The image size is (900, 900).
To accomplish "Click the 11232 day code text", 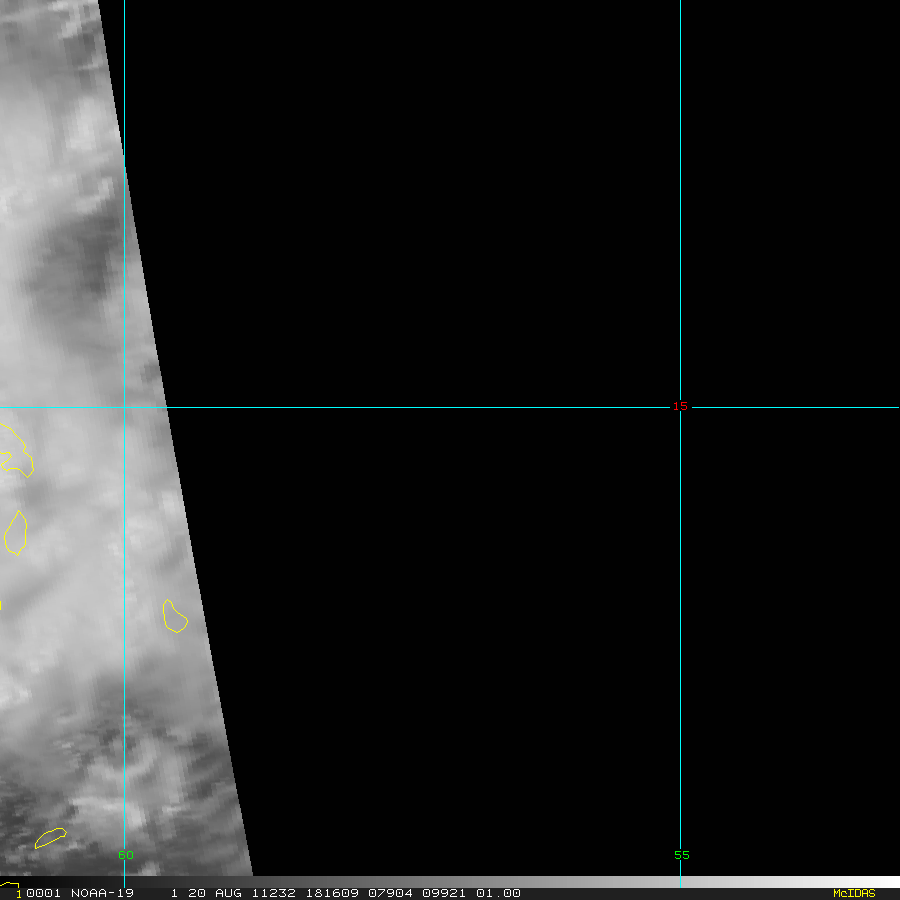I will pos(273,893).
